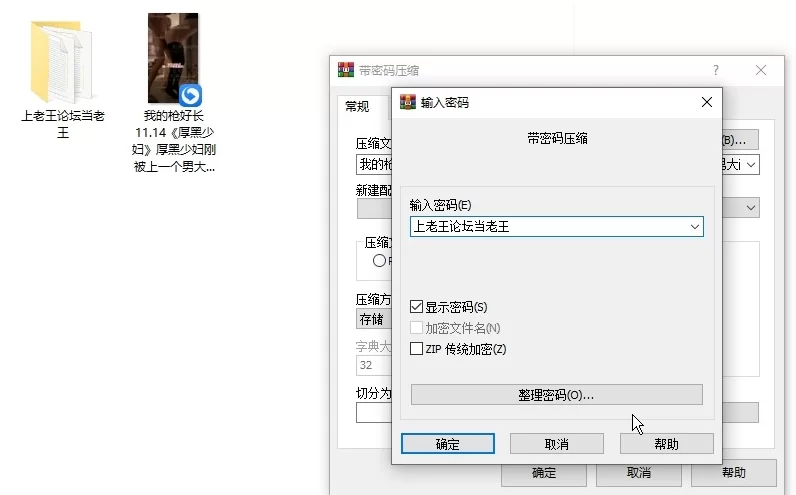796x495 pixels.
Task: Close the 输入密码 dialog with X
Action: click(x=706, y=102)
